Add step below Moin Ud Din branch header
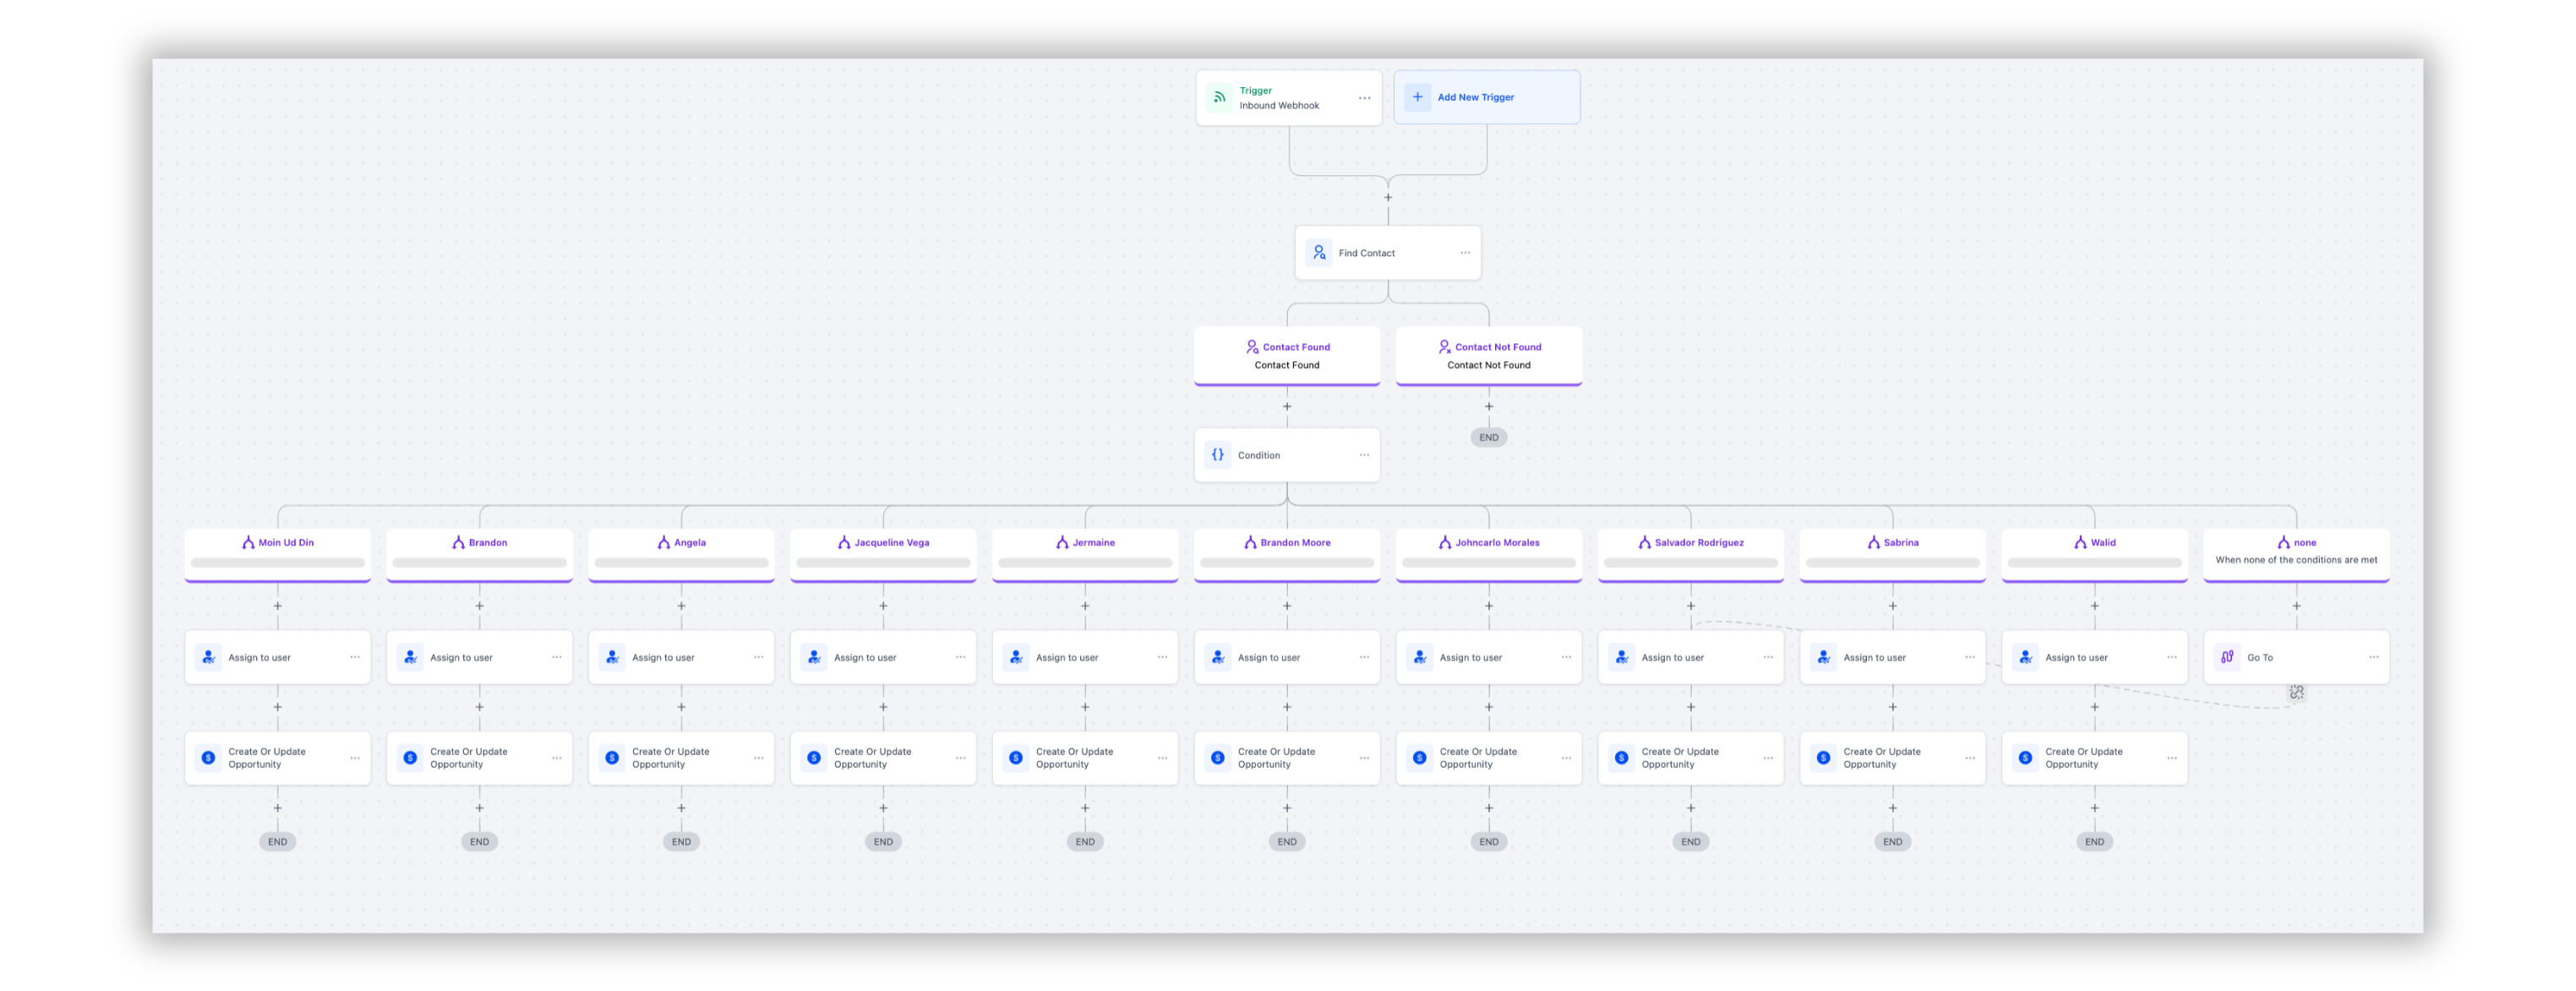The image size is (2576, 991). tap(277, 606)
